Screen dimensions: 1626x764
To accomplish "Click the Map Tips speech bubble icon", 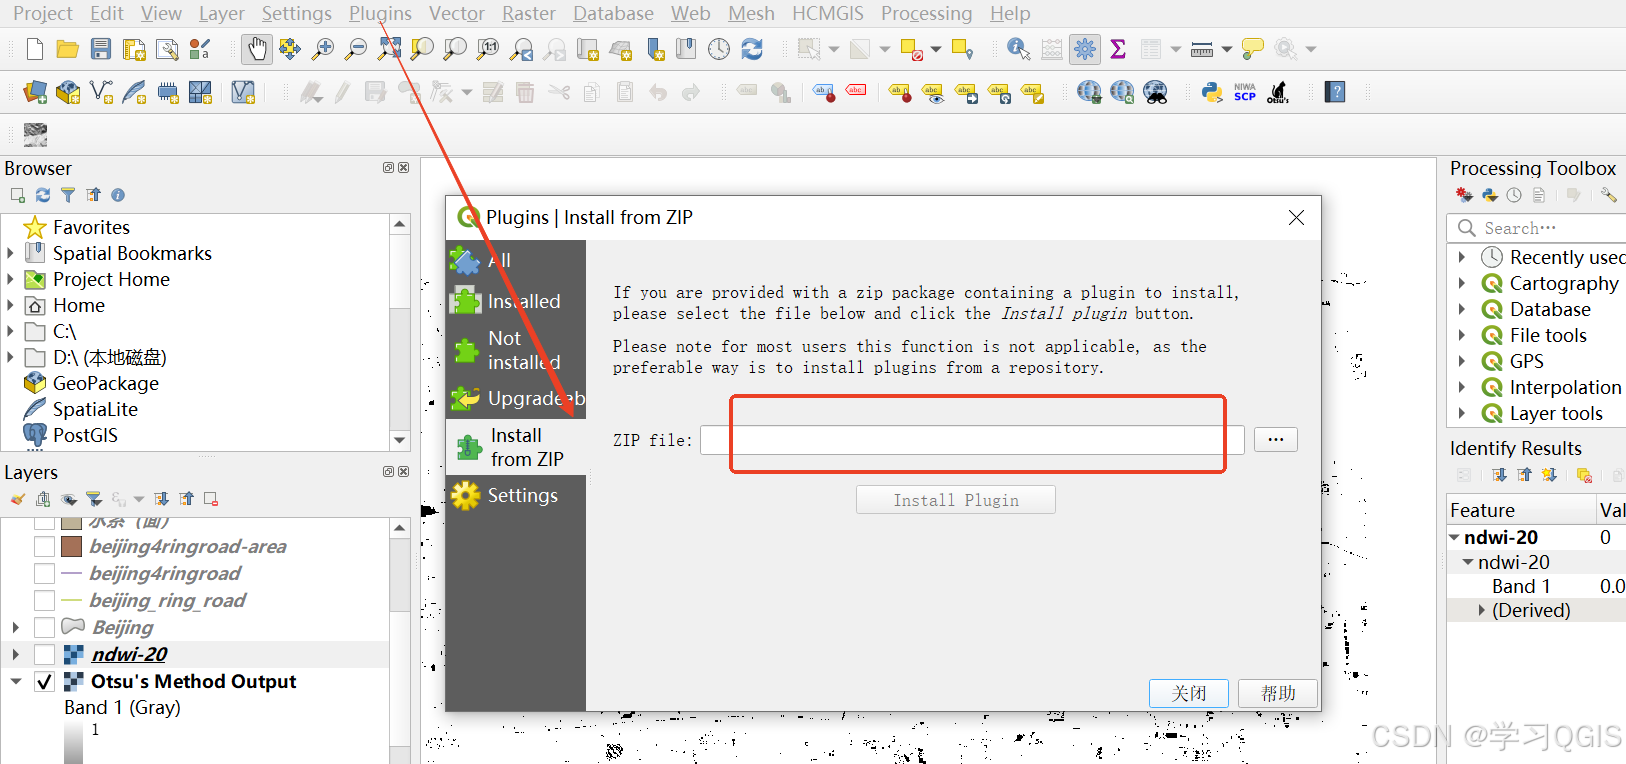I will click(1252, 49).
